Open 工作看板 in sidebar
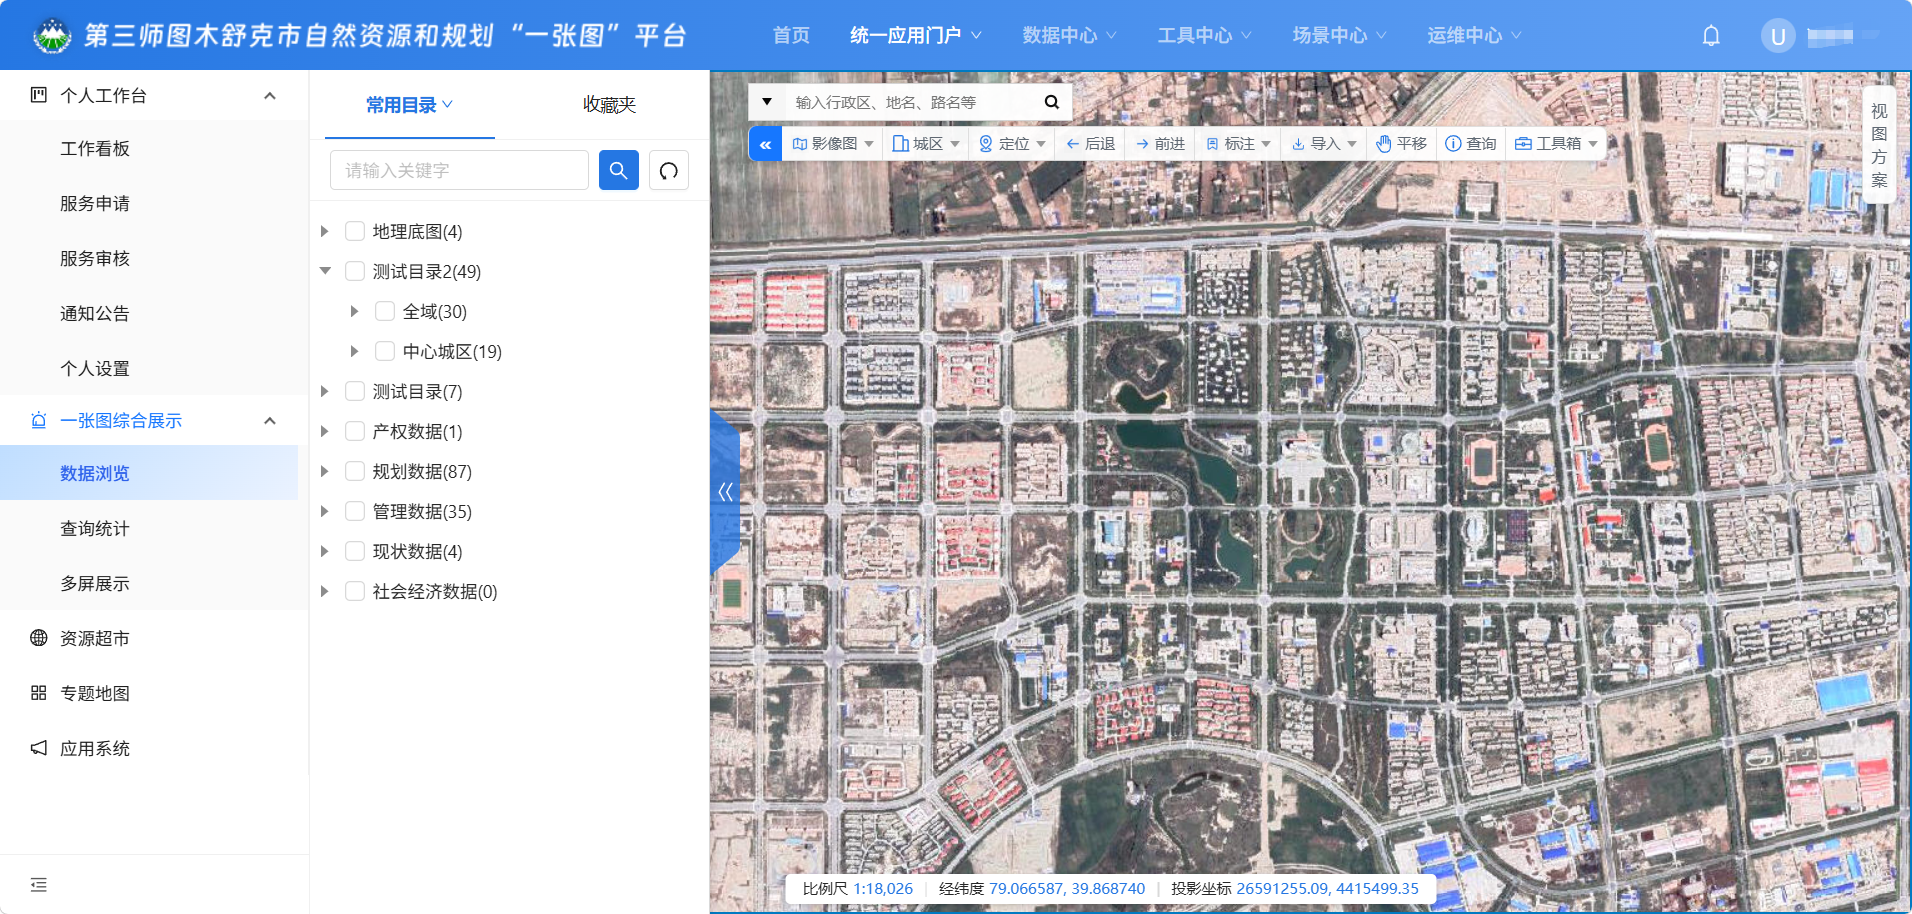 point(95,148)
